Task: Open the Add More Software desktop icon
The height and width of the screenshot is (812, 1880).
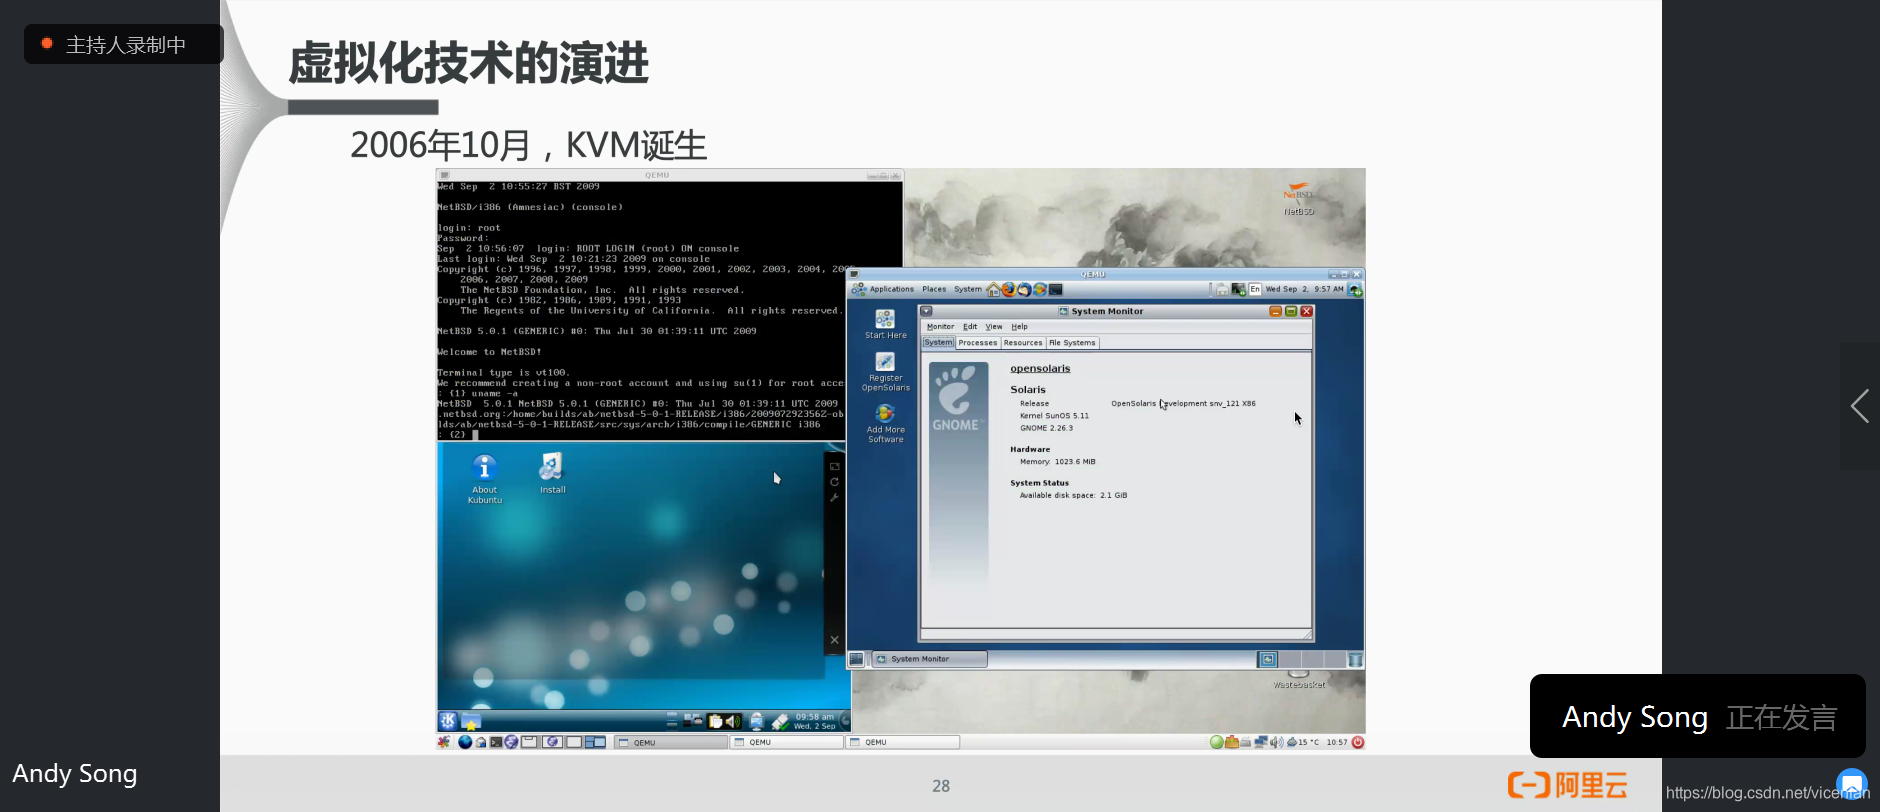Action: [x=885, y=423]
